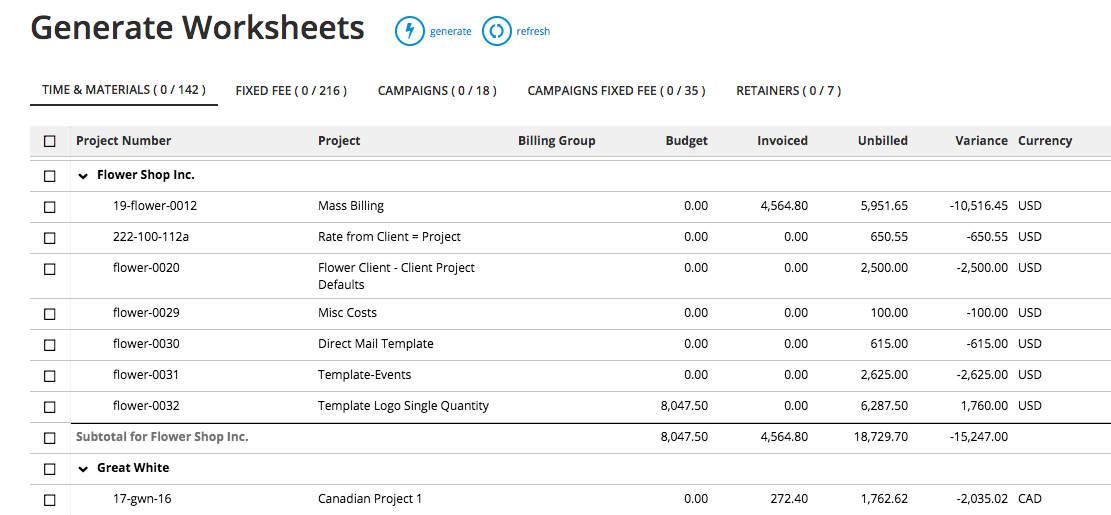Switch to Time & Materials tab
The height and width of the screenshot is (515, 1111).
(124, 90)
